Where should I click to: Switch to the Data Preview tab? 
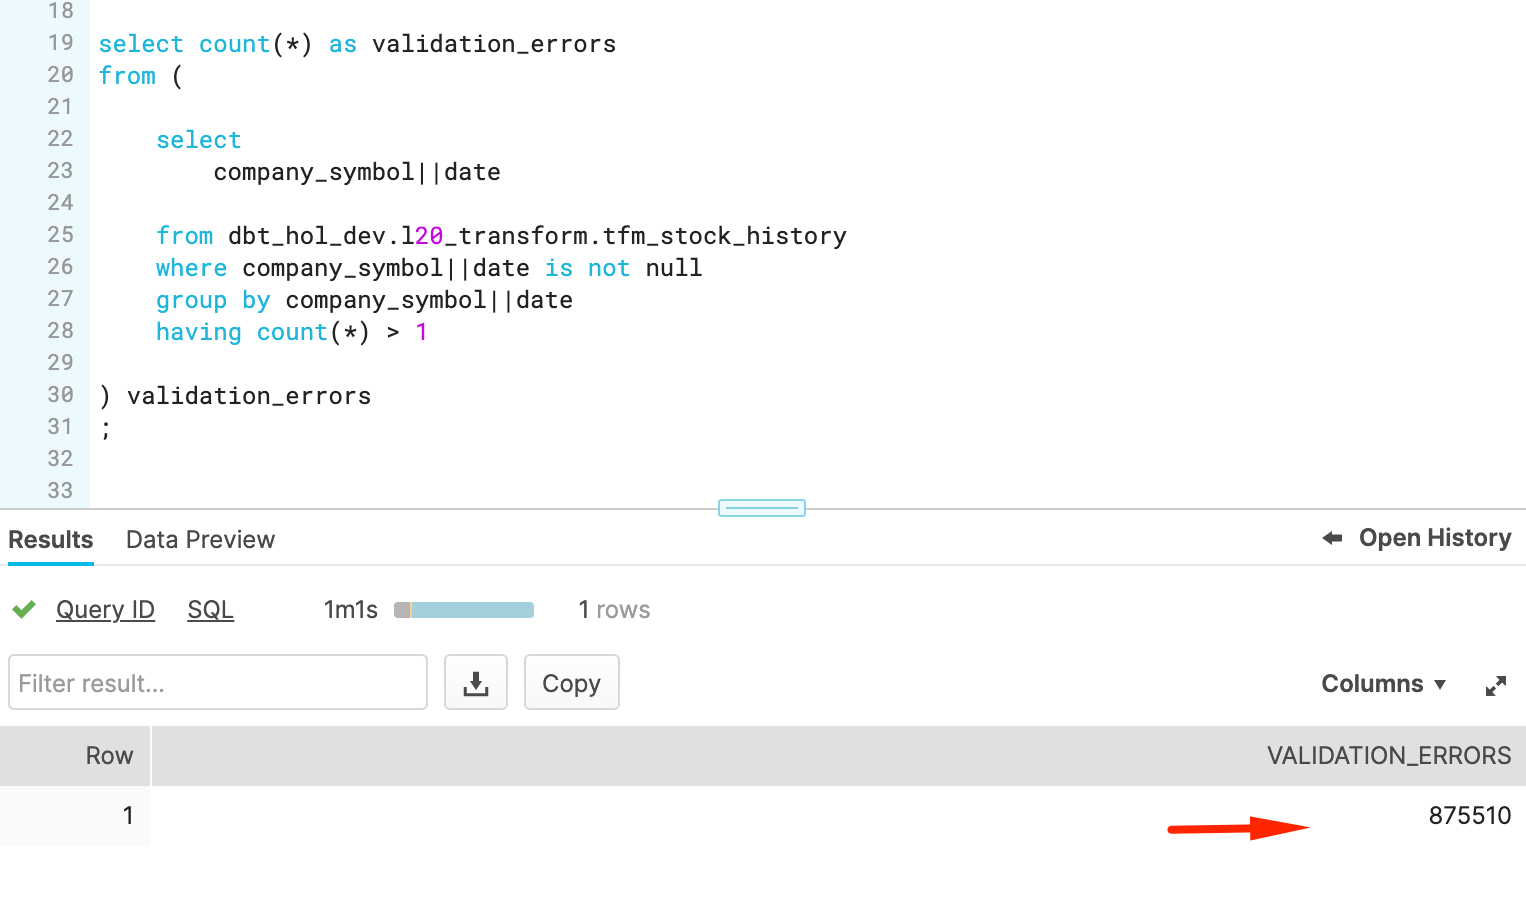coord(199,539)
